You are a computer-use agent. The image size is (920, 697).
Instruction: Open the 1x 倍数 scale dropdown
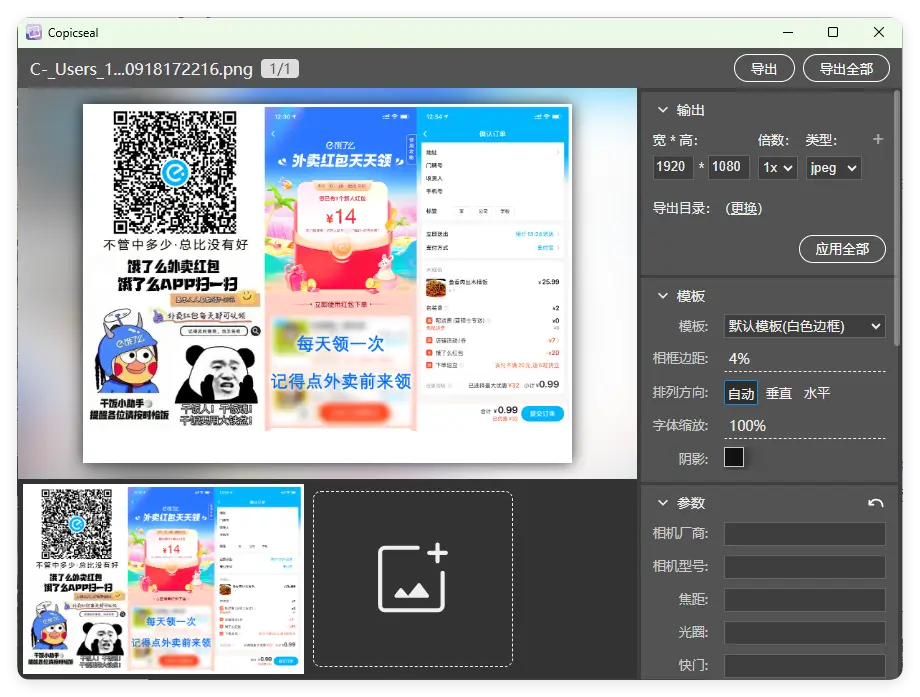pos(777,167)
